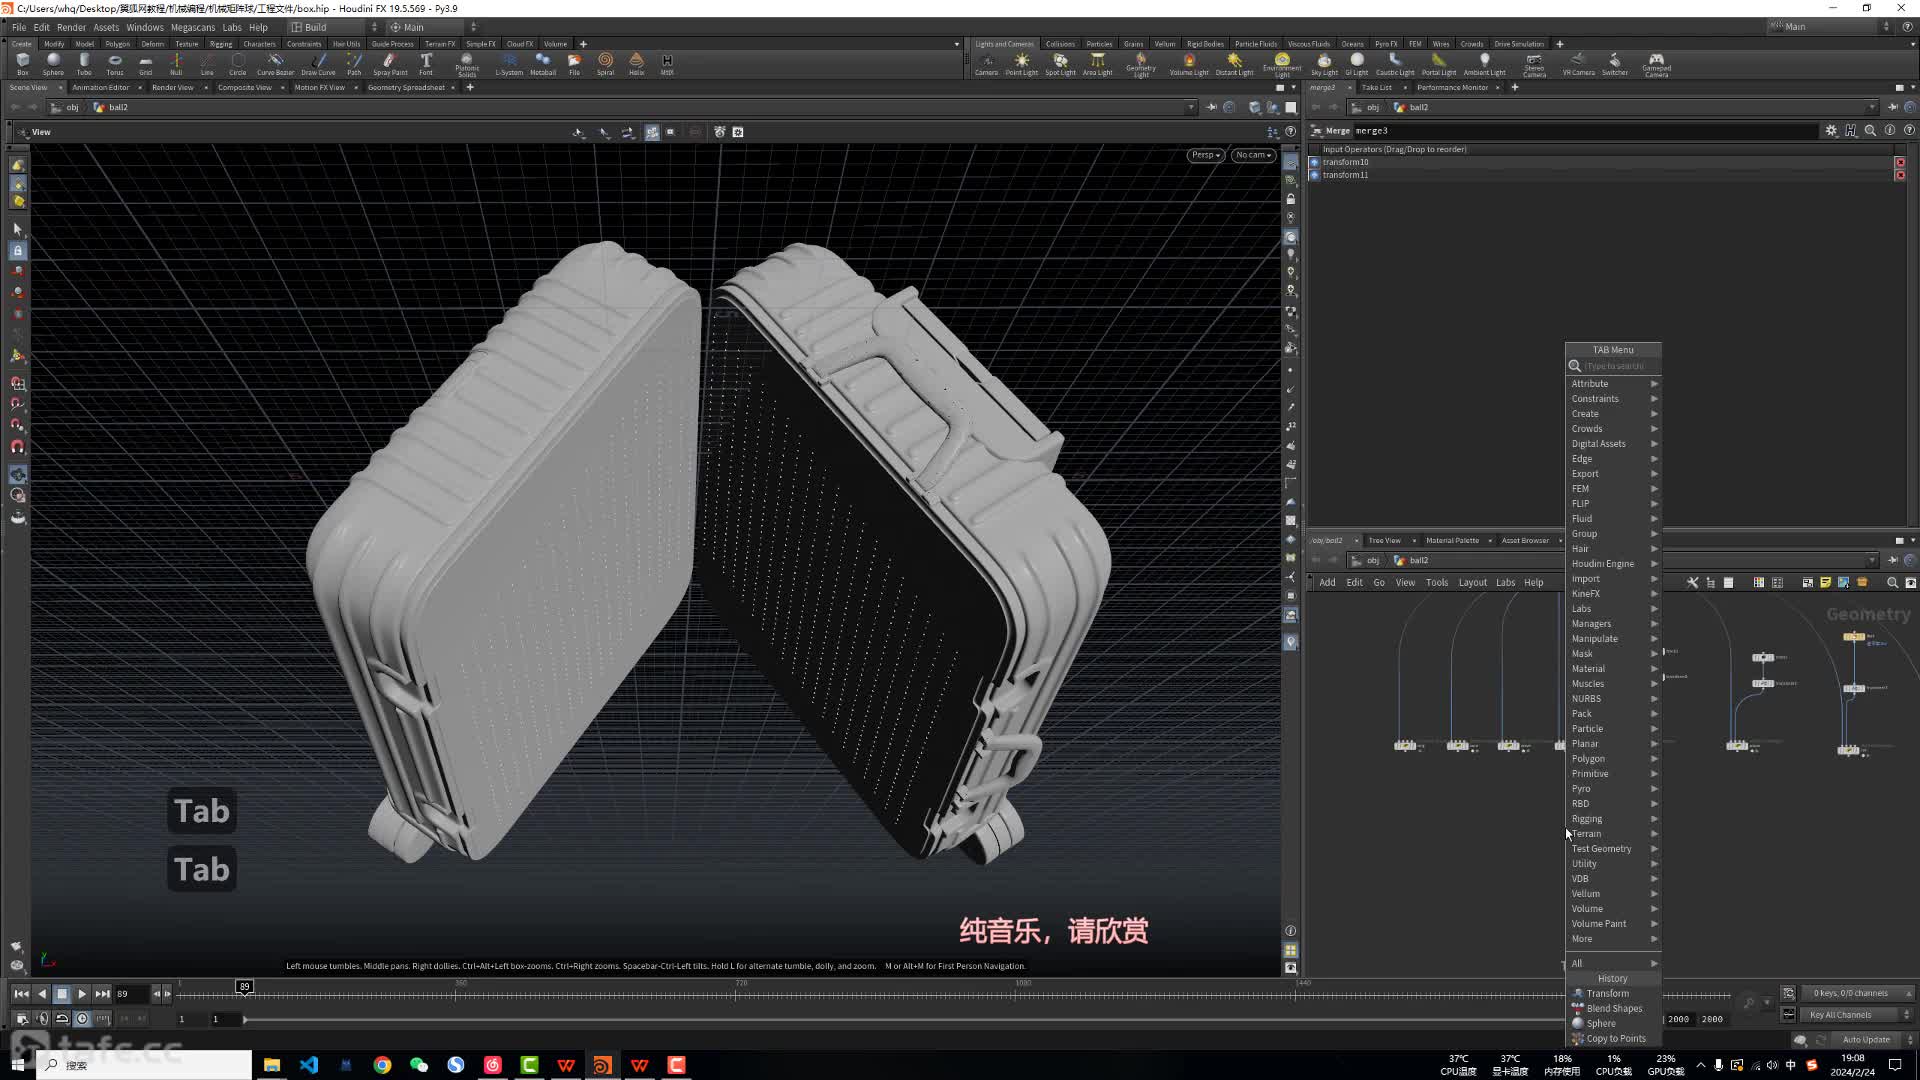1920x1080 pixels.
Task: Add a Camera from the shelf
Action: (x=986, y=64)
